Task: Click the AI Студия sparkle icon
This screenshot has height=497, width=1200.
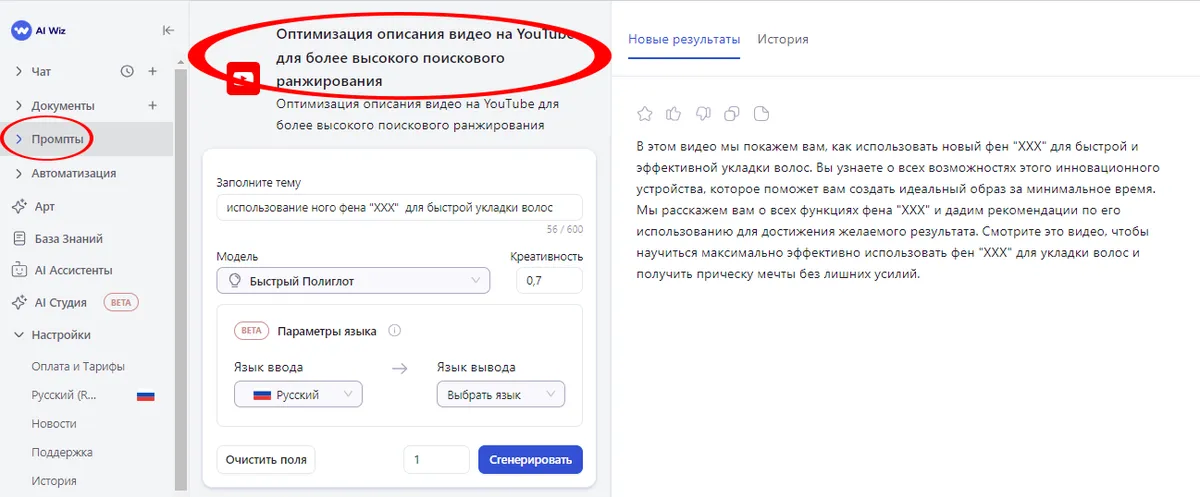Action: (18, 302)
